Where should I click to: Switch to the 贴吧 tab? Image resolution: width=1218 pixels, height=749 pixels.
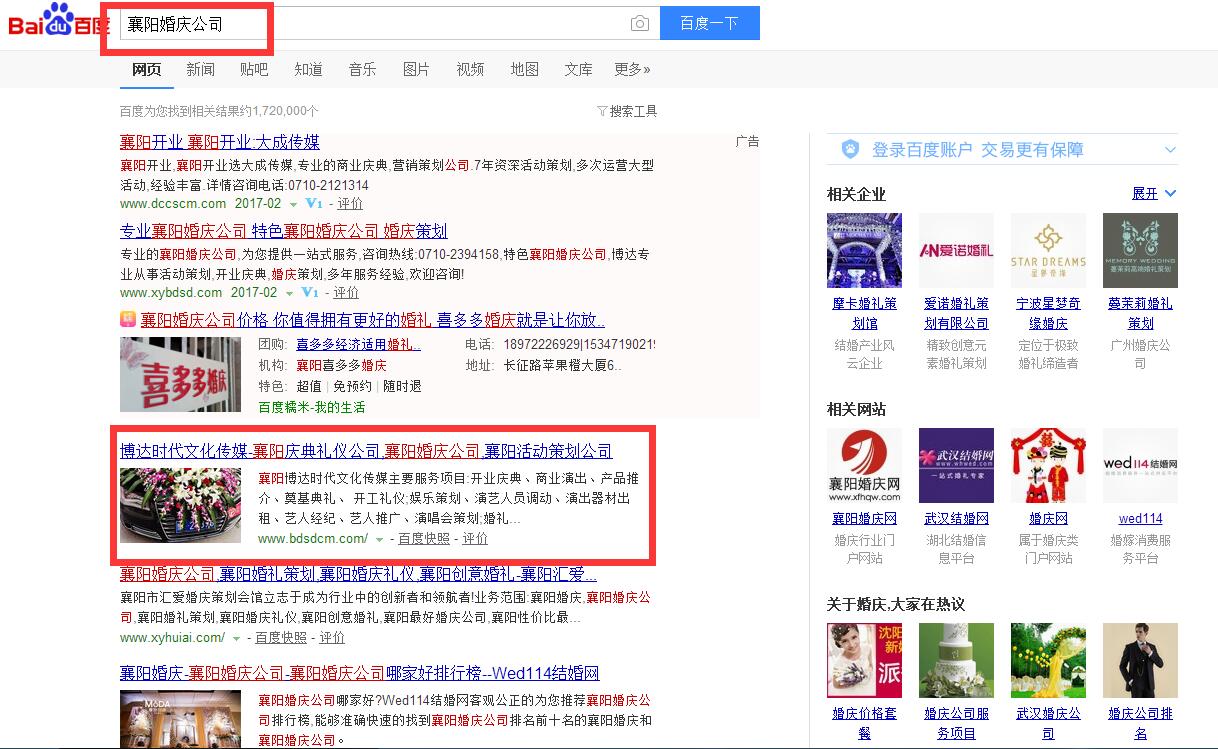[254, 69]
